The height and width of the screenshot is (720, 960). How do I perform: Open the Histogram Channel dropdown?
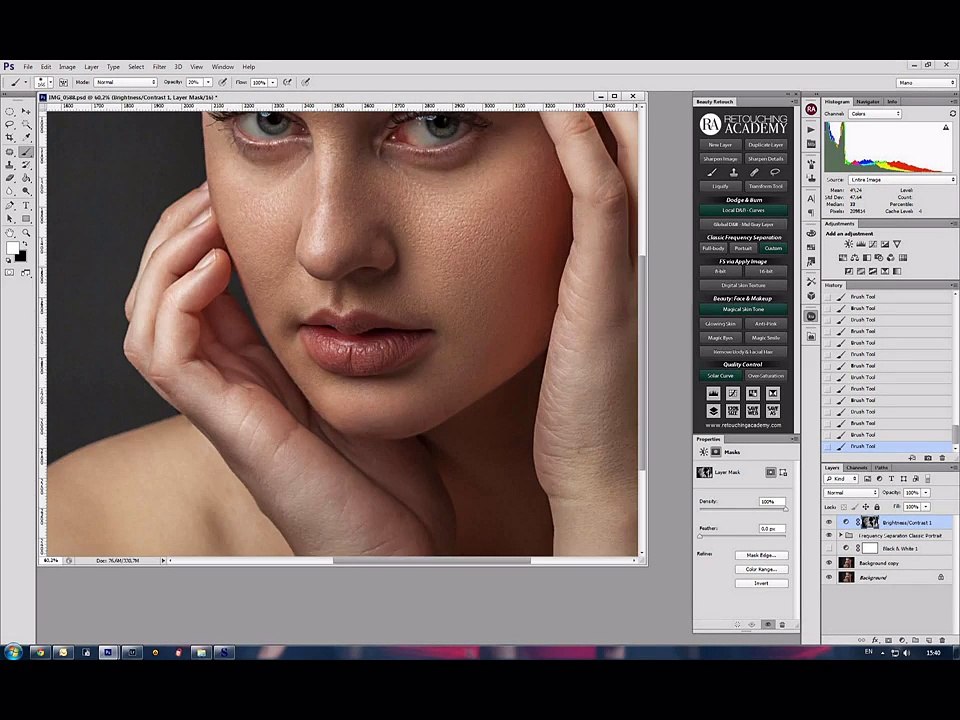coord(875,114)
